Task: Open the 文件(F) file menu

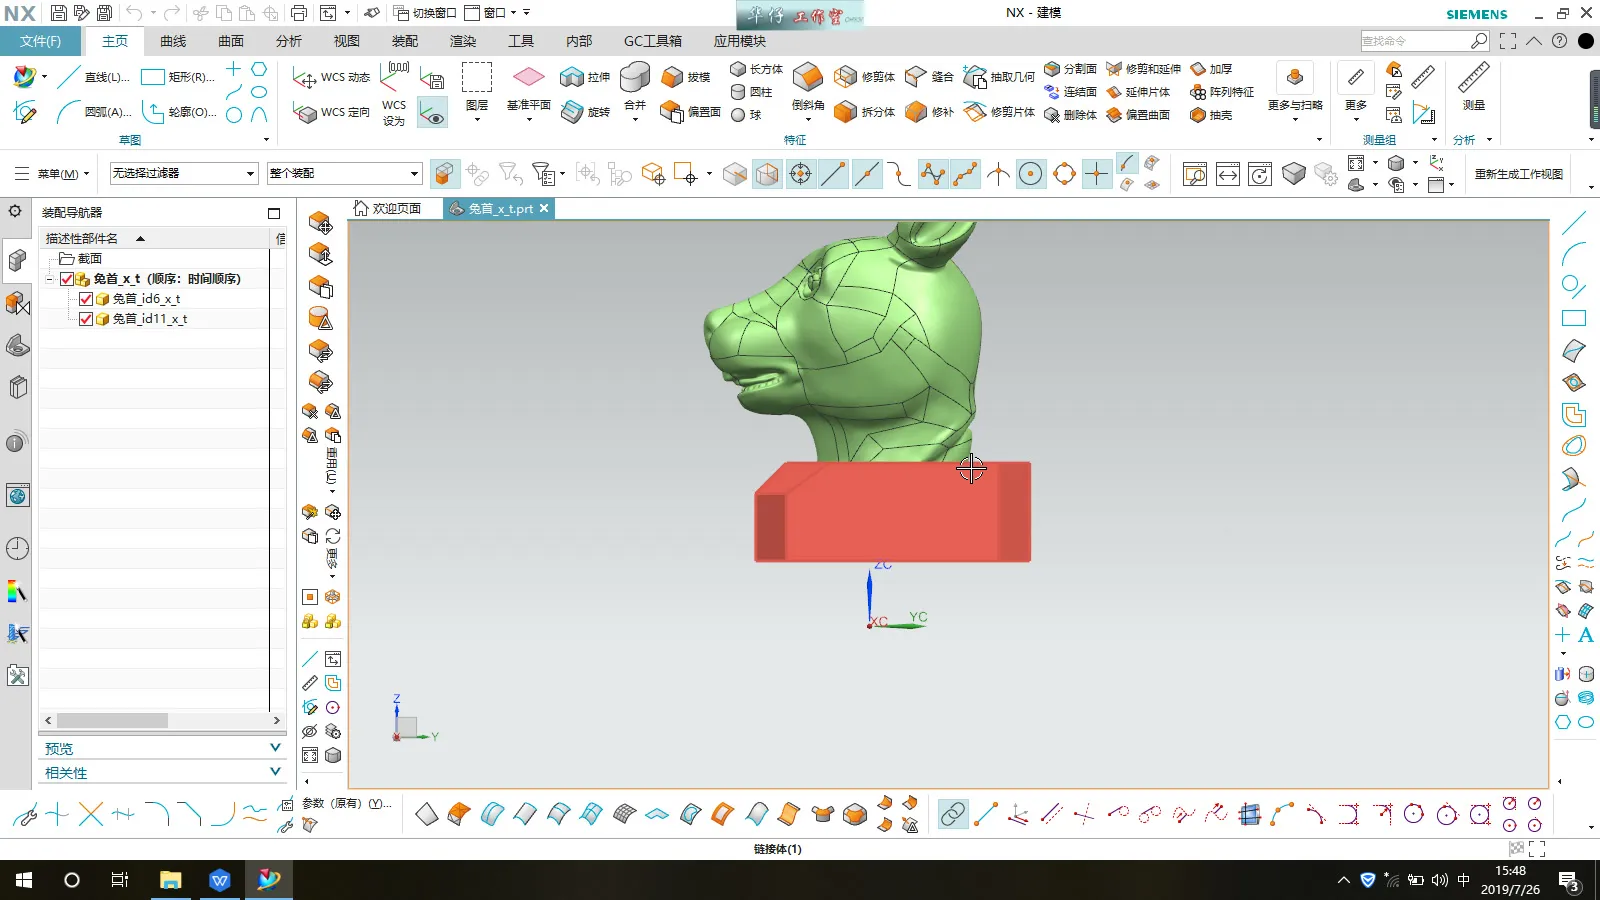Action: [40, 41]
